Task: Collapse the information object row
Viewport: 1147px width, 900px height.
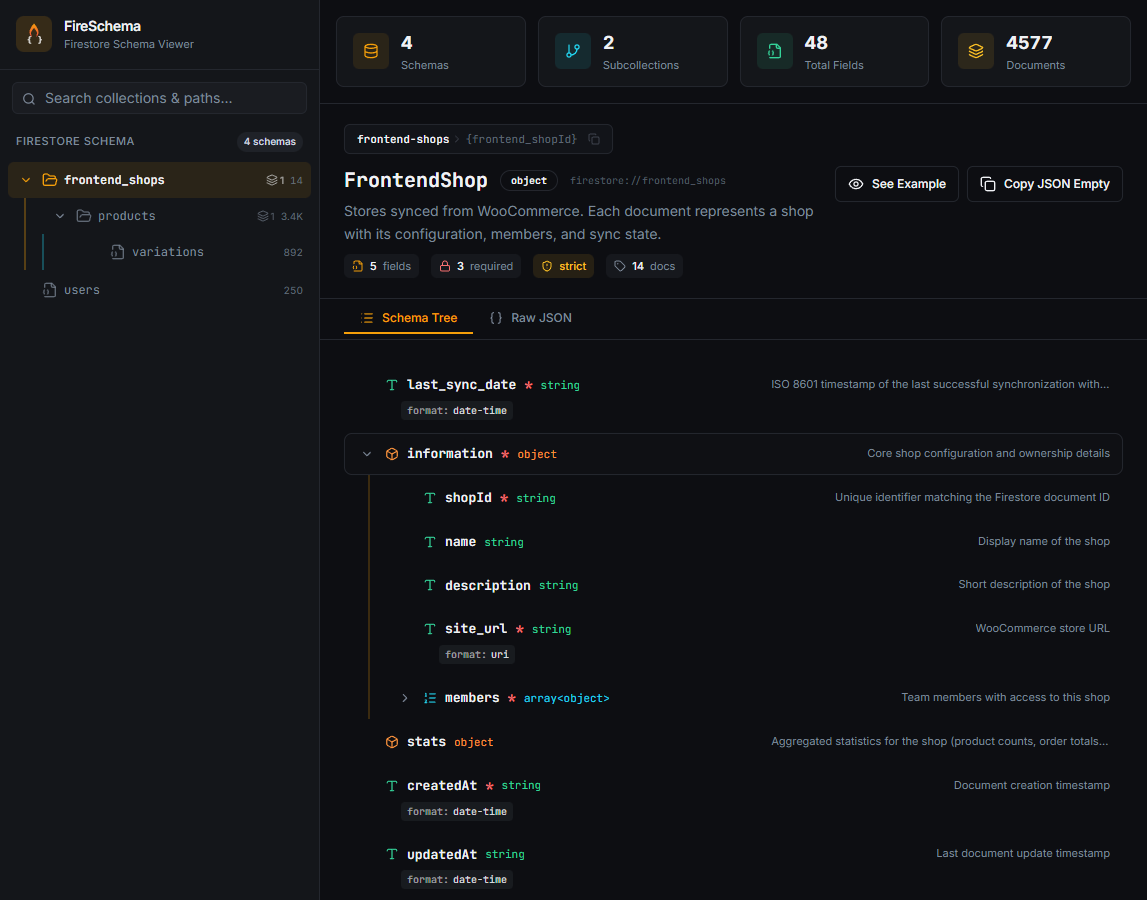Action: [x=367, y=453]
